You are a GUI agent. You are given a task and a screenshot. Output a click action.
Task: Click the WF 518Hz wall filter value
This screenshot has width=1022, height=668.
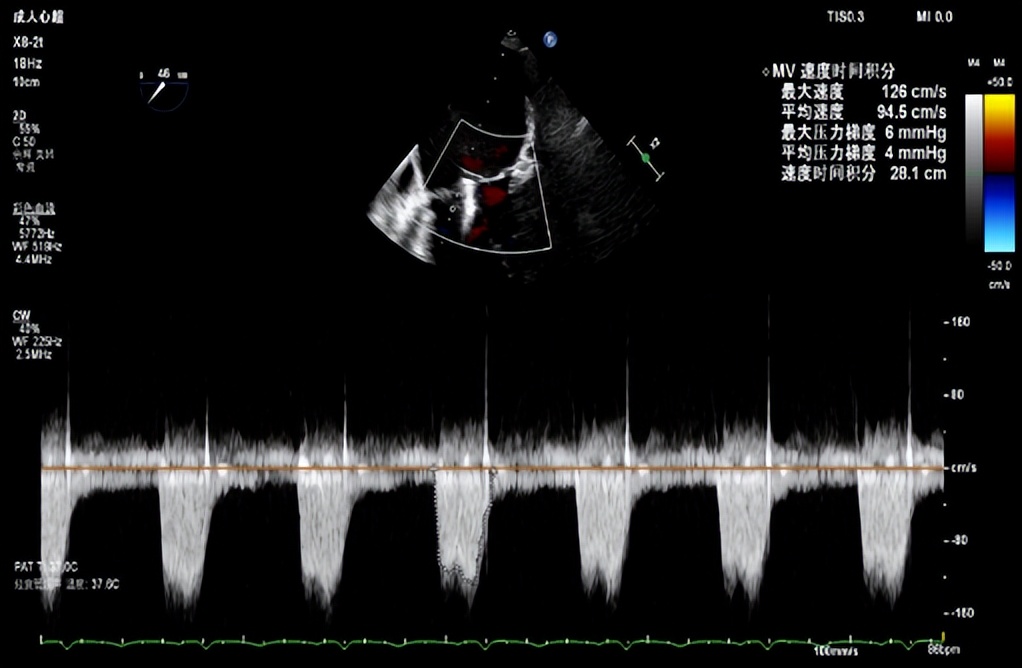coord(37,246)
